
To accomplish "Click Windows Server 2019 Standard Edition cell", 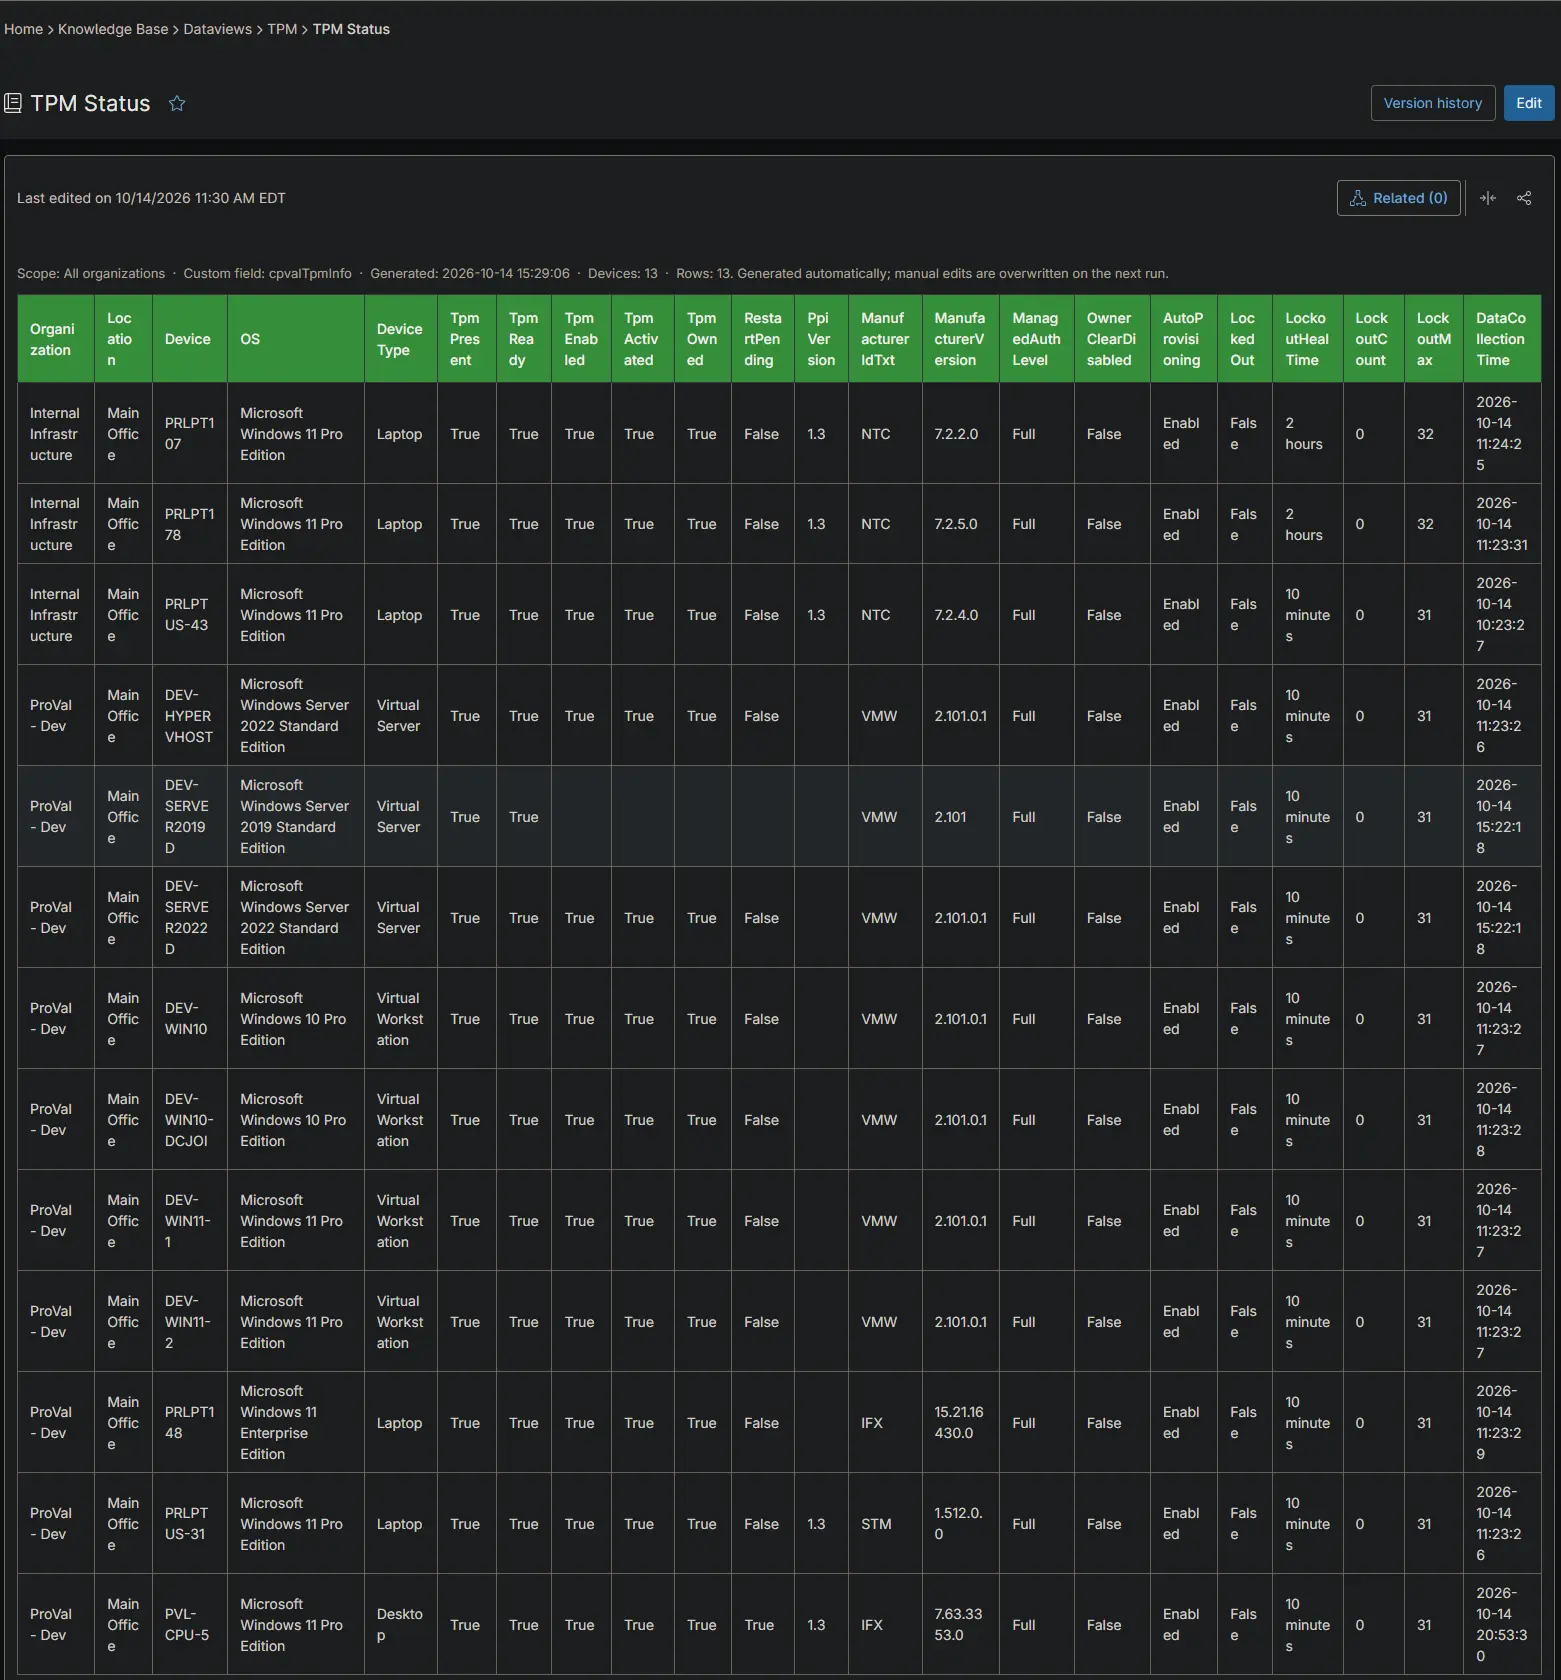I will 296,817.
